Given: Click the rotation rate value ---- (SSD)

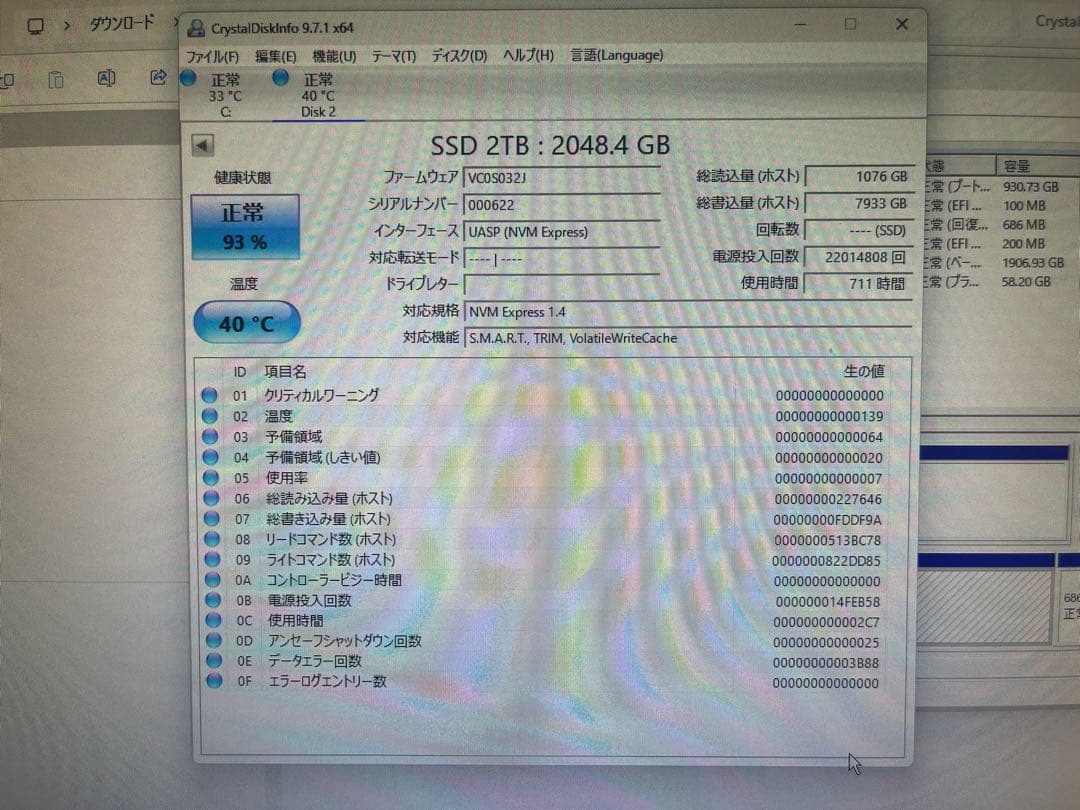Looking at the screenshot, I should [859, 230].
